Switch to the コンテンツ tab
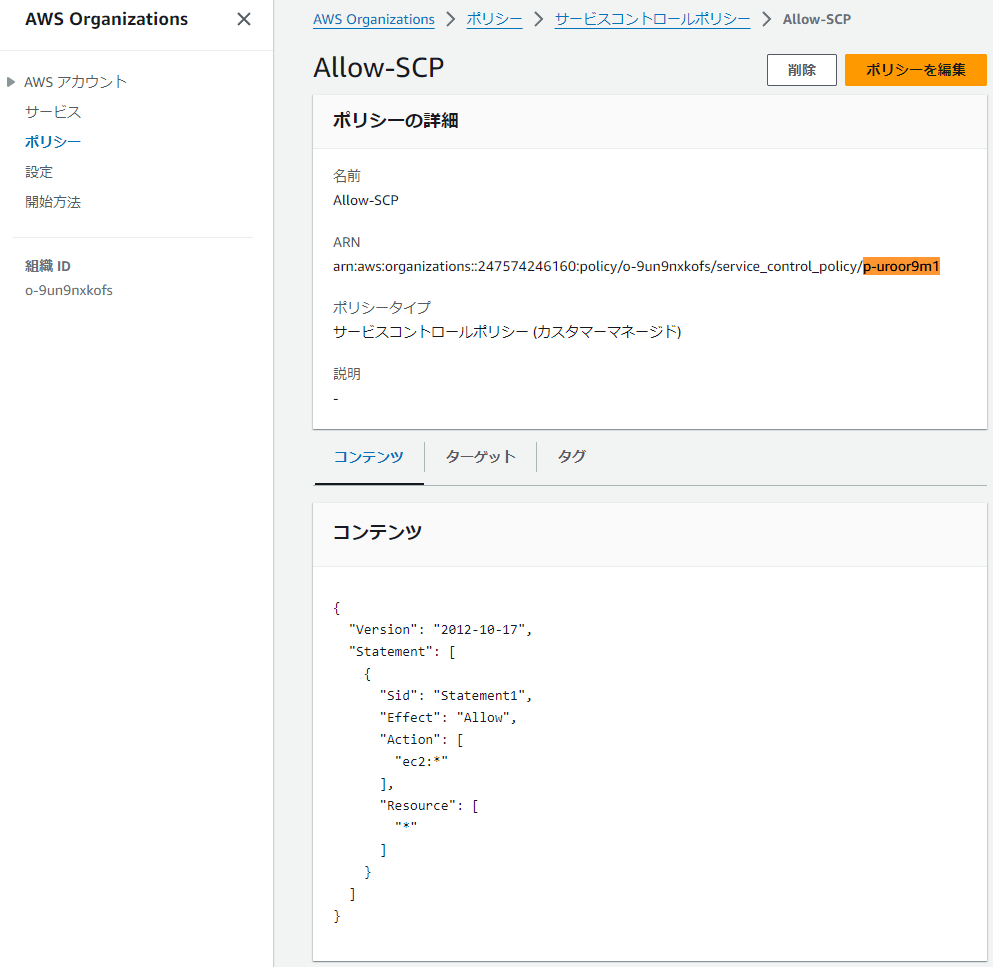 [x=369, y=457]
